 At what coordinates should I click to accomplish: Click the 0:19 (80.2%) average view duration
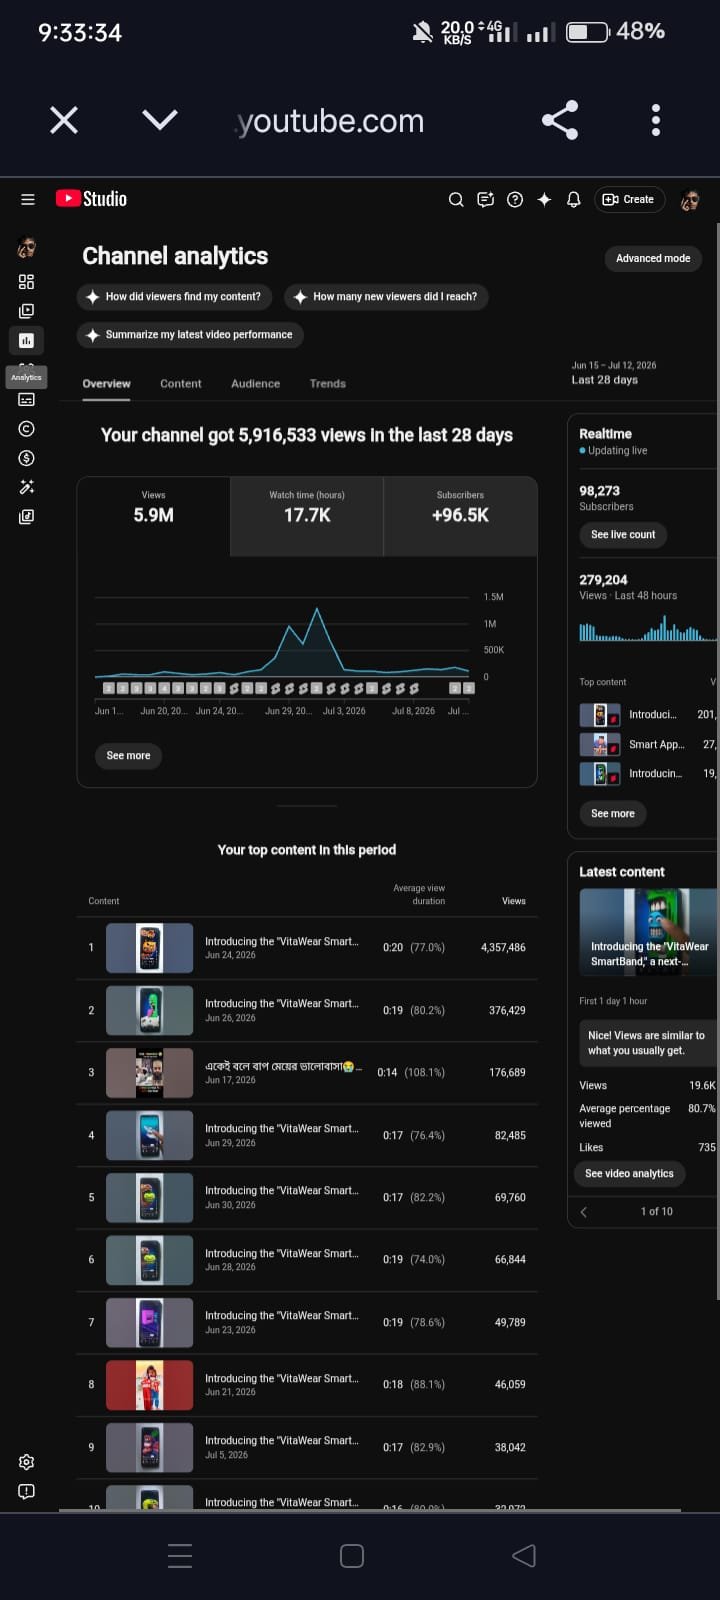point(413,1010)
